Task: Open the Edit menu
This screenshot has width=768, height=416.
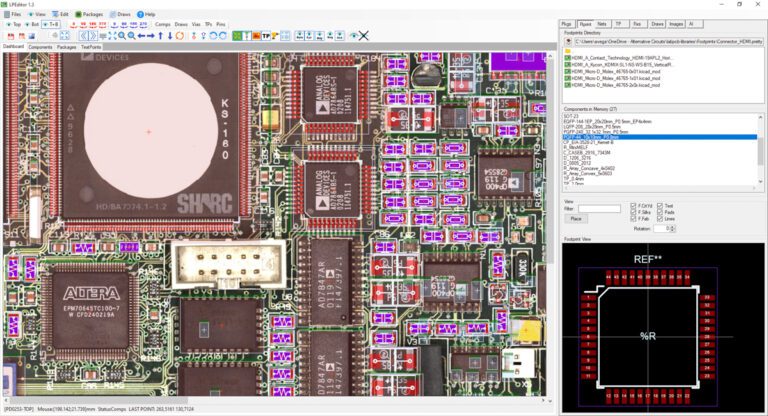Action: (x=61, y=14)
